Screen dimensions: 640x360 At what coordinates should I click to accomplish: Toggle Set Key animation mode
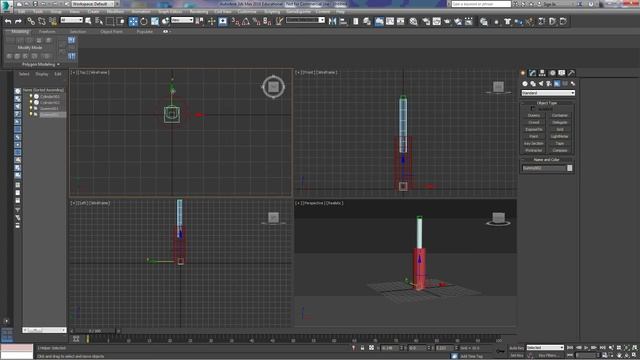pos(516,355)
